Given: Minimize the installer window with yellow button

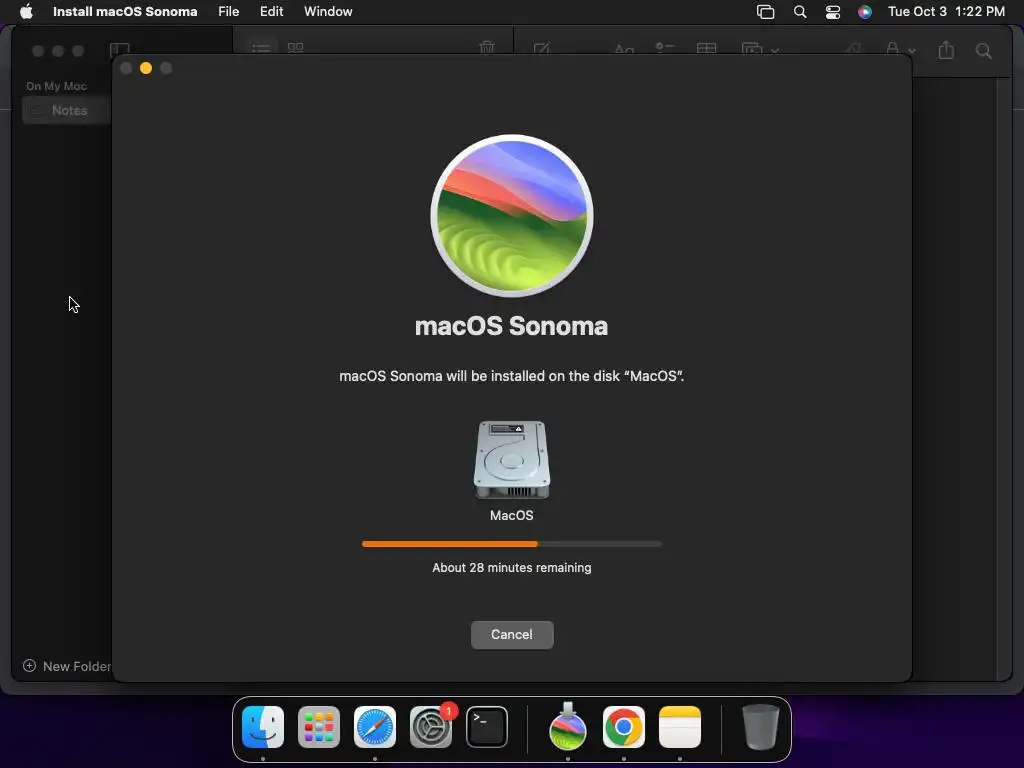Looking at the screenshot, I should pyautogui.click(x=146, y=68).
